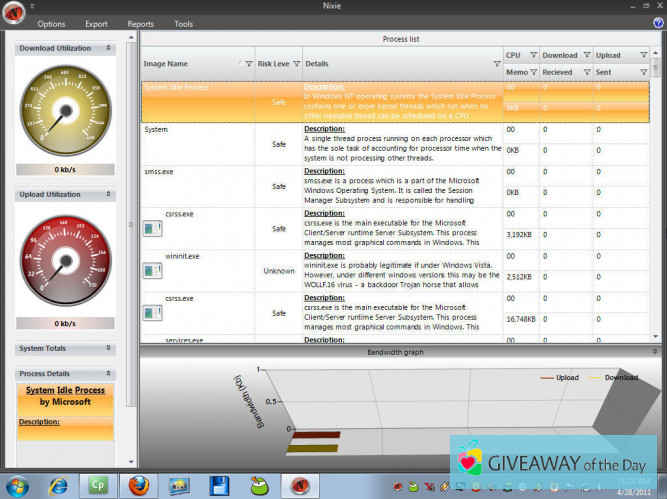Open the CPU column filter
Viewport: 667px width, 499px height.
[x=533, y=55]
